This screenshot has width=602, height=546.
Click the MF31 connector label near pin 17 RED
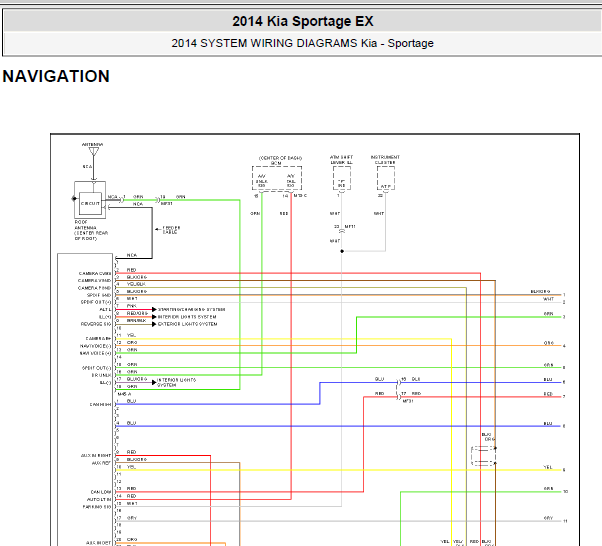[x=408, y=401]
